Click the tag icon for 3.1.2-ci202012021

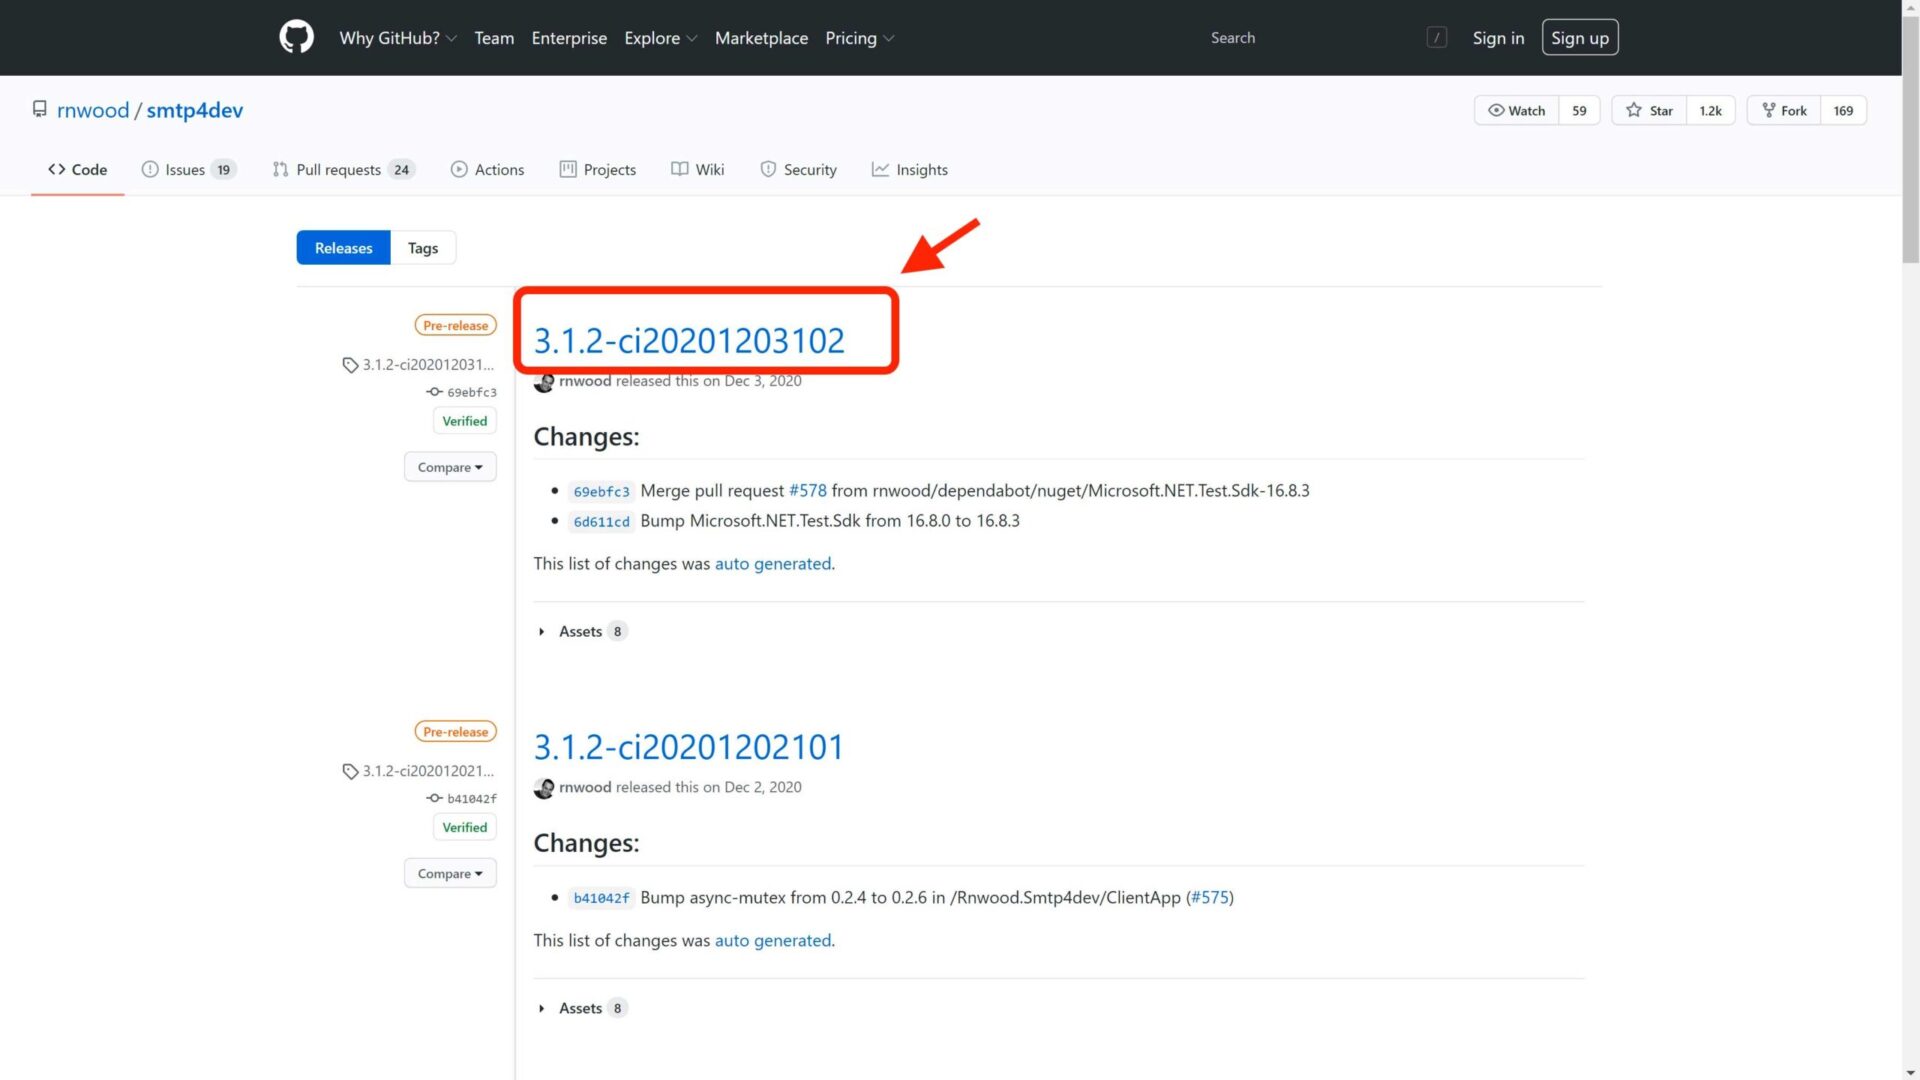(350, 771)
